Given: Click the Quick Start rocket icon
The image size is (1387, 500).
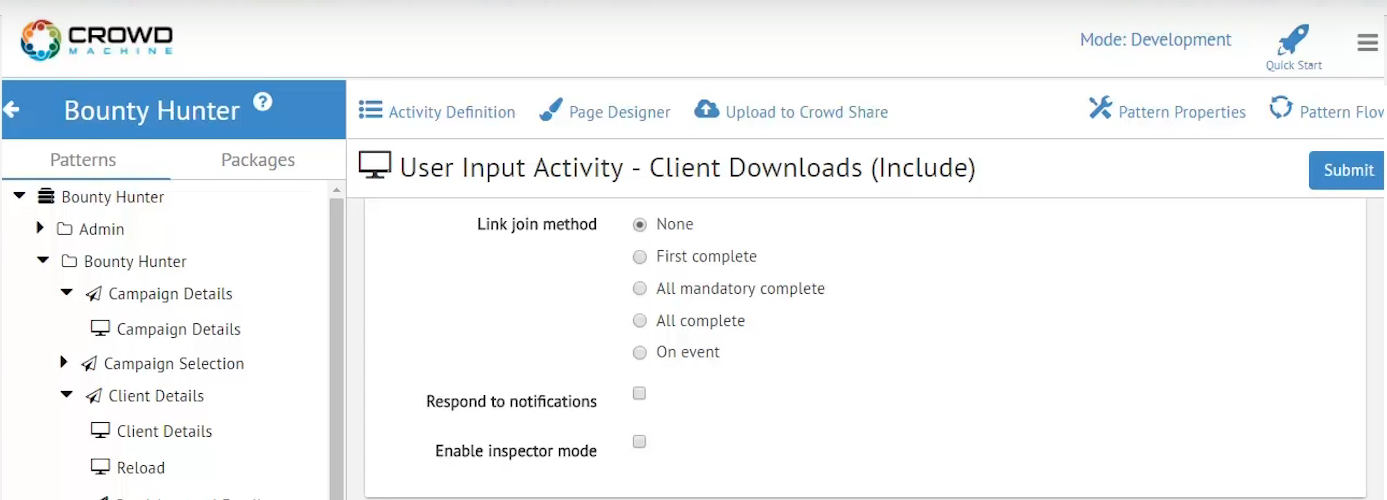Looking at the screenshot, I should (x=1293, y=42).
